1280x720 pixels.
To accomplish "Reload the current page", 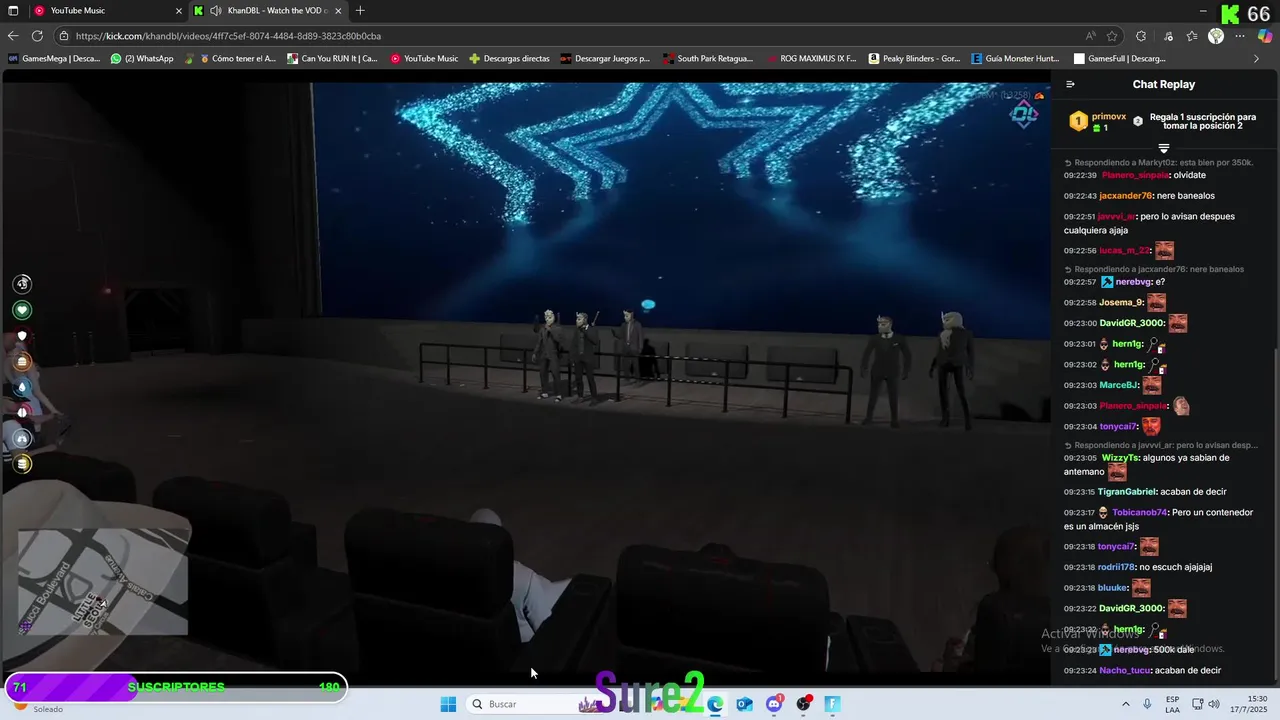I will coord(37,36).
